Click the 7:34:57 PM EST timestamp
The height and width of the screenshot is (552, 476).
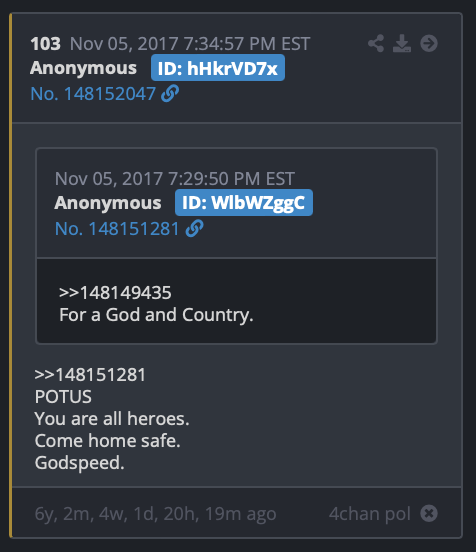point(190,44)
